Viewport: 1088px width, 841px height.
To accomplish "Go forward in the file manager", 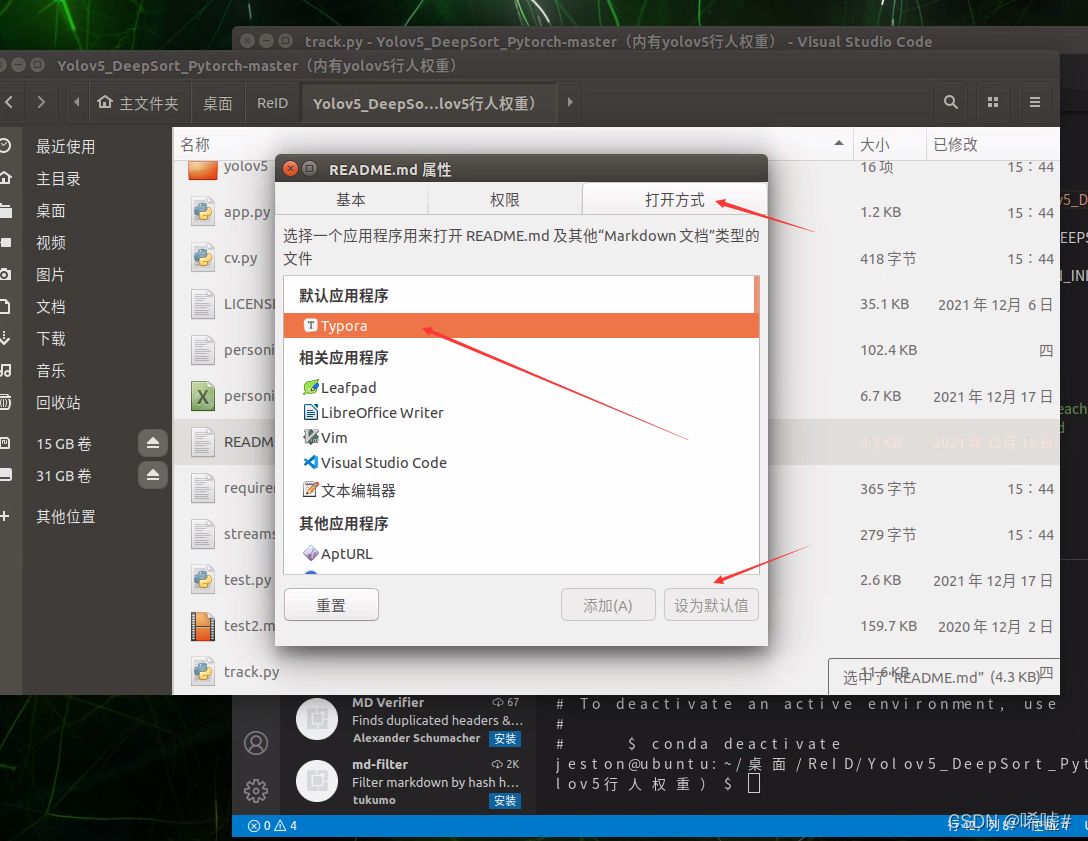I will tap(41, 102).
